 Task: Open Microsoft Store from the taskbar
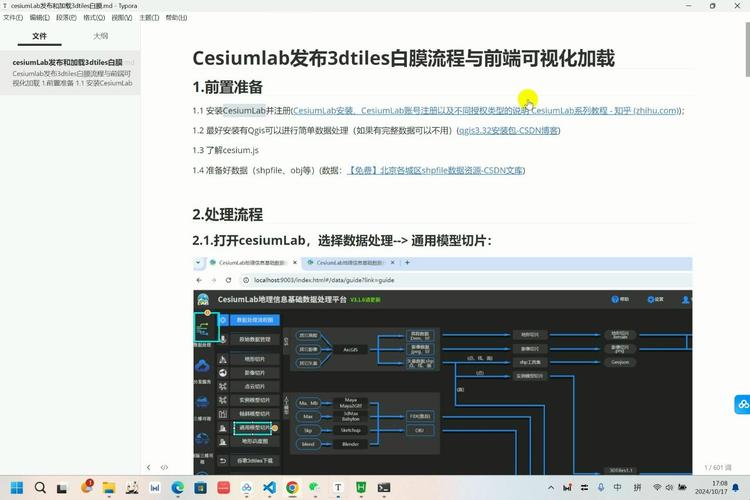(x=200, y=488)
